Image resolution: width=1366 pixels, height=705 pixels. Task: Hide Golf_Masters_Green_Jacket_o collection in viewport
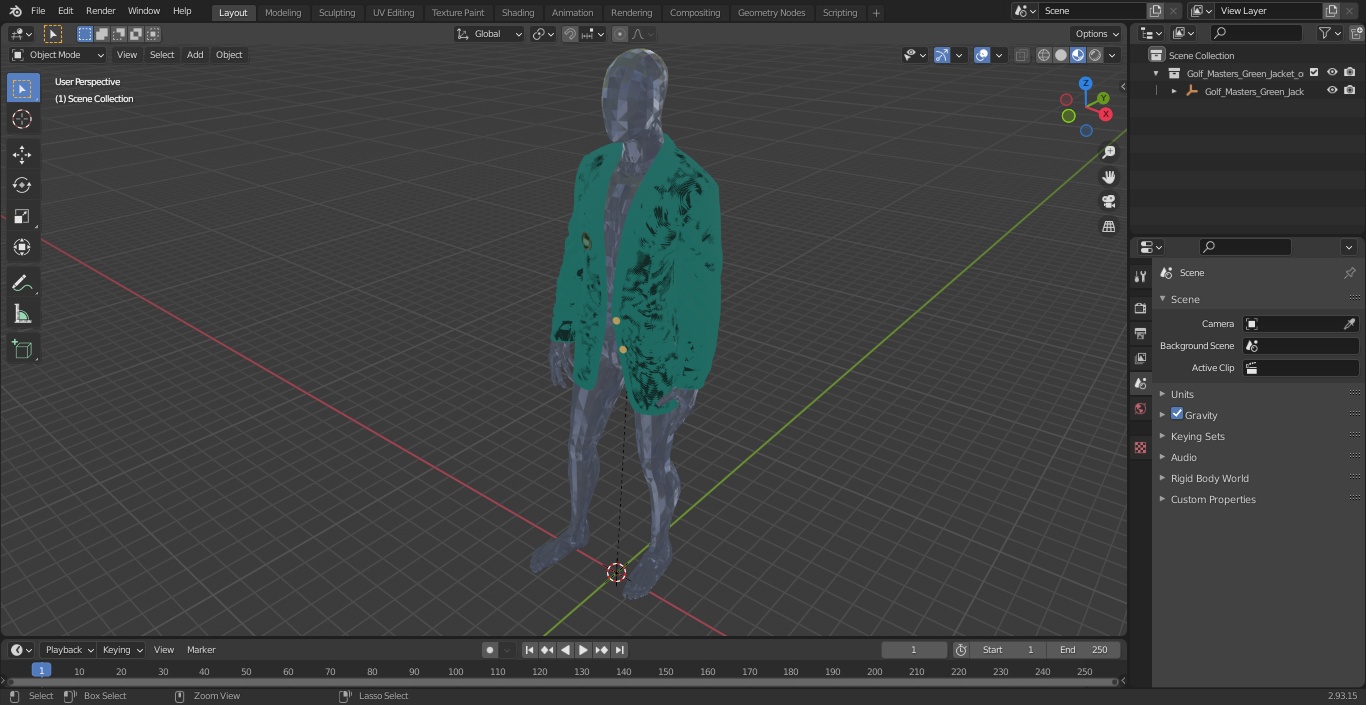click(1332, 73)
